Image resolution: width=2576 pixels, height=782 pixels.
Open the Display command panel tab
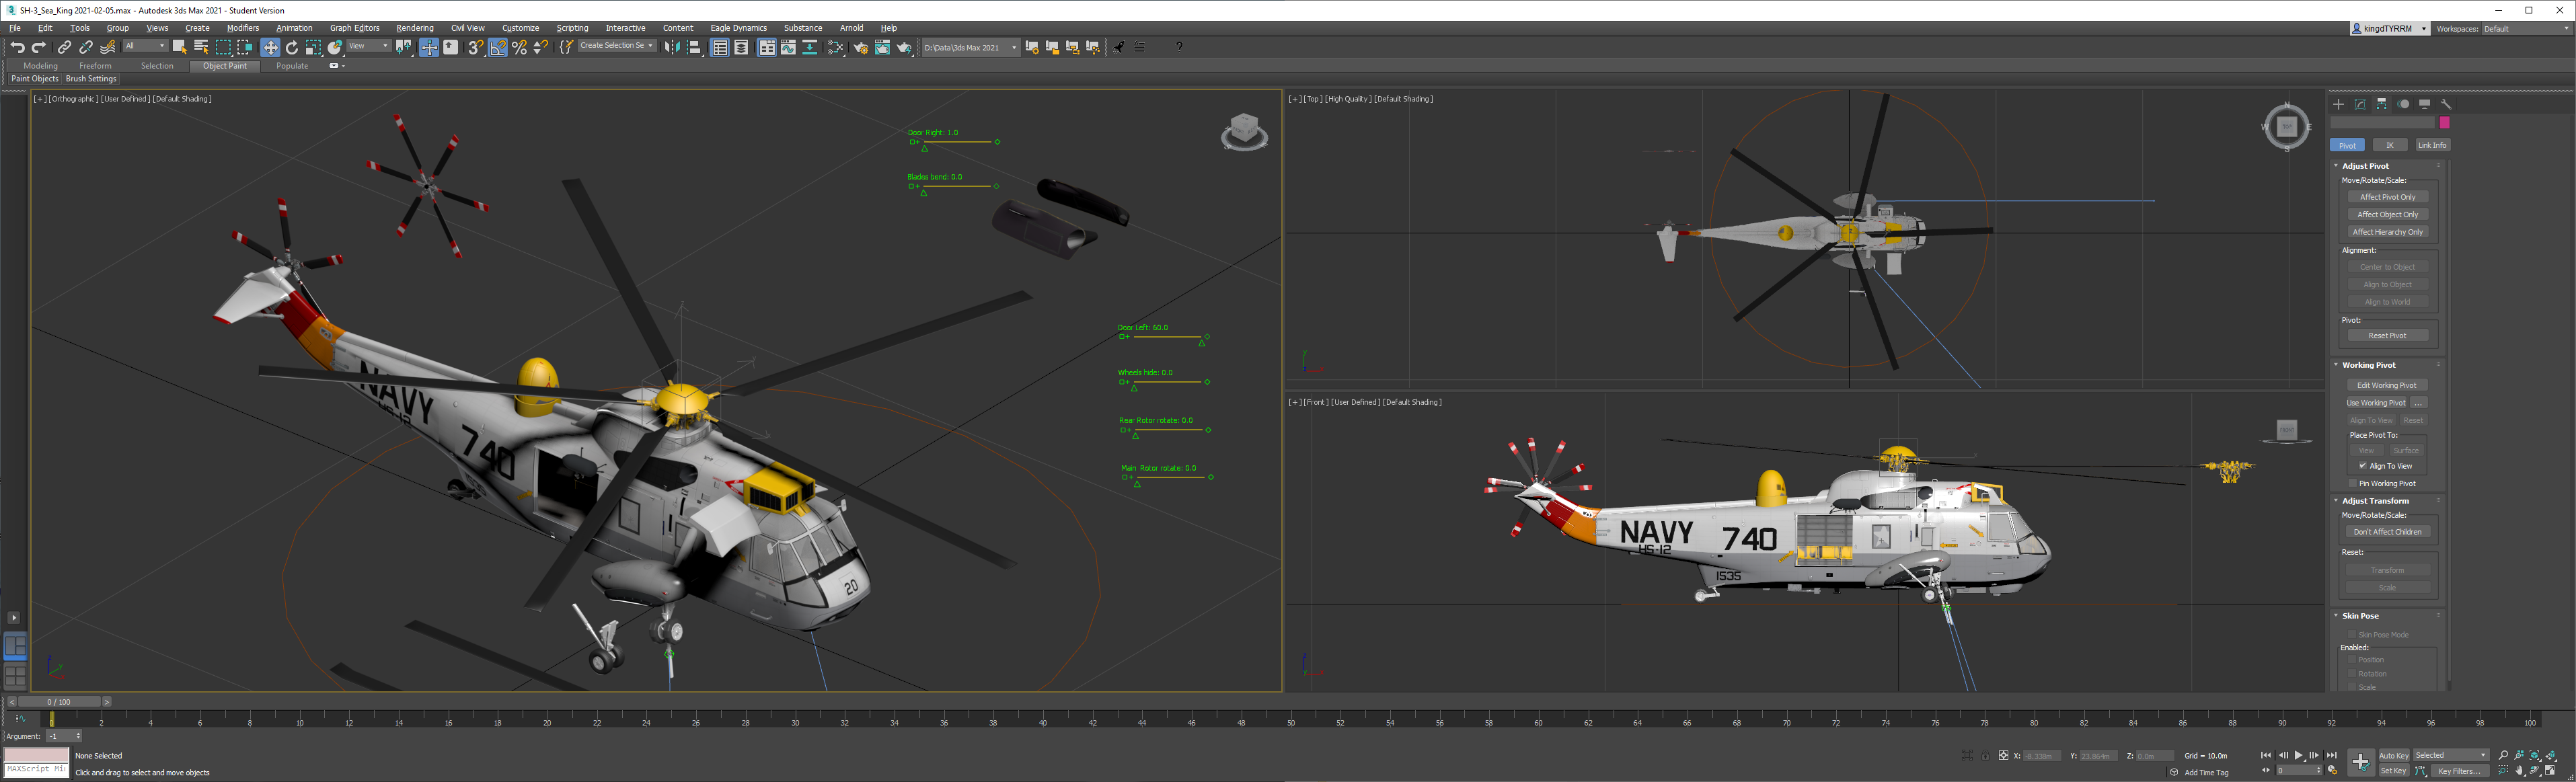coord(2424,104)
